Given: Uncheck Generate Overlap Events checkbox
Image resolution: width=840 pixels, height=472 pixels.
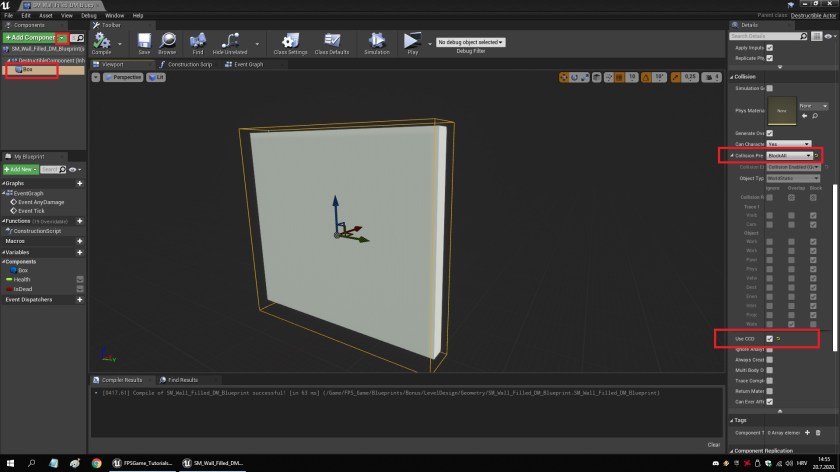Looking at the screenshot, I should [769, 133].
